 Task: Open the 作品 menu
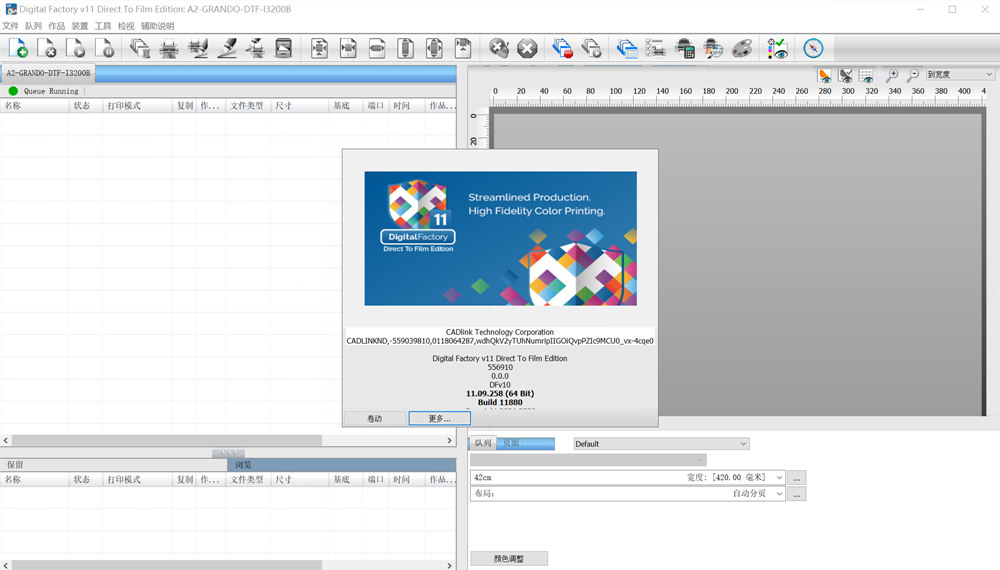(57, 26)
